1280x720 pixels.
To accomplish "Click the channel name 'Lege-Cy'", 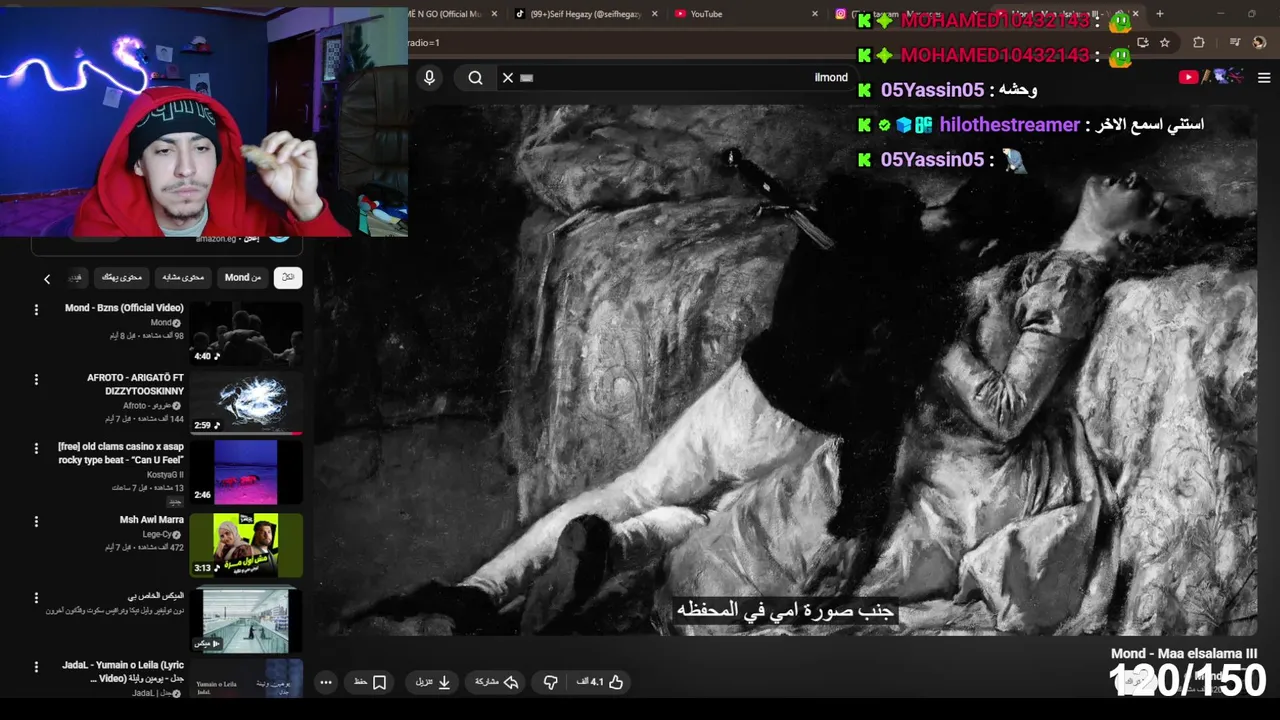I will coord(157,535).
